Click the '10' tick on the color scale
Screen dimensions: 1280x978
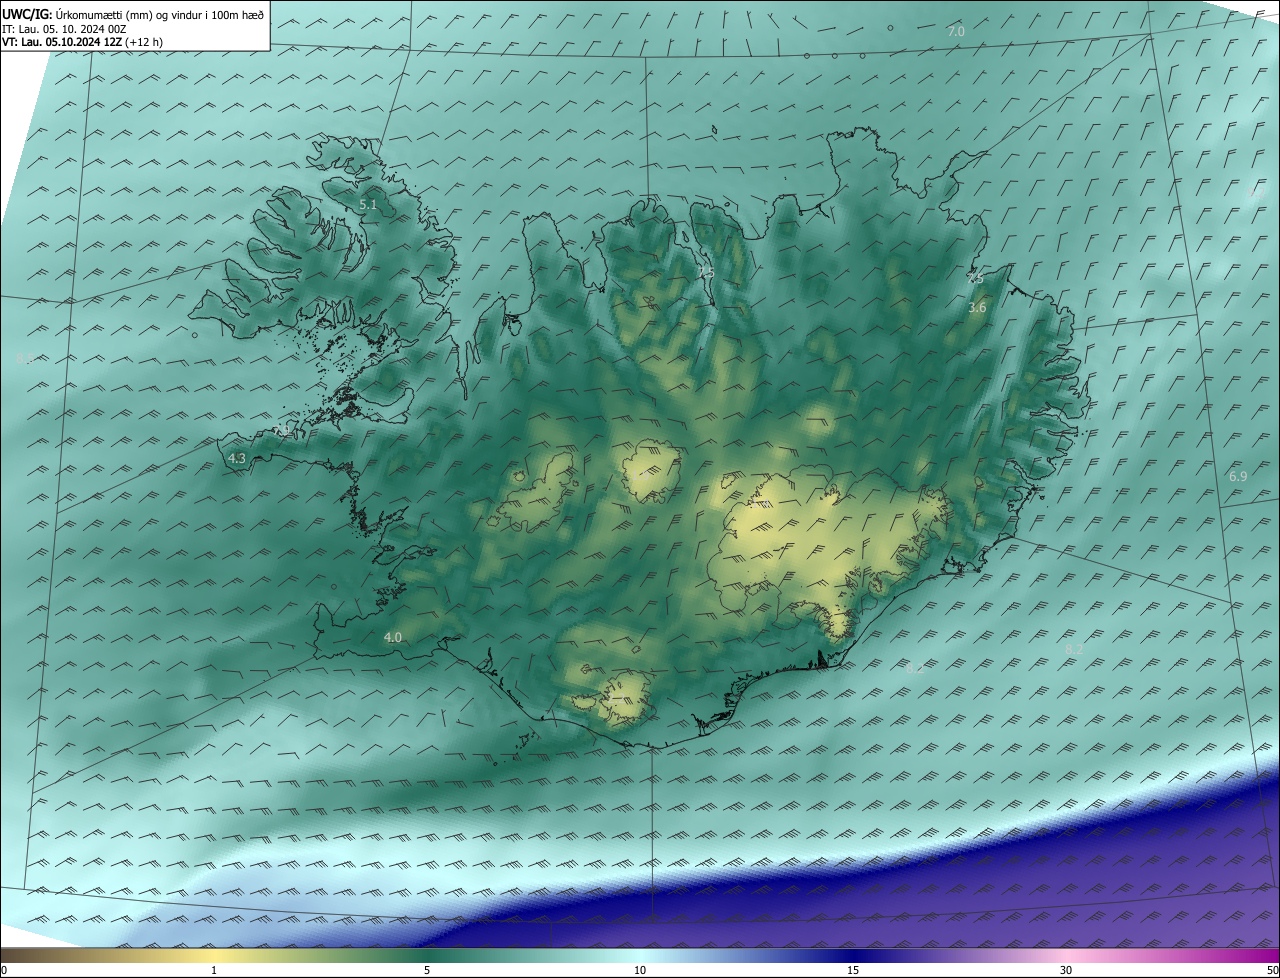click(x=640, y=970)
